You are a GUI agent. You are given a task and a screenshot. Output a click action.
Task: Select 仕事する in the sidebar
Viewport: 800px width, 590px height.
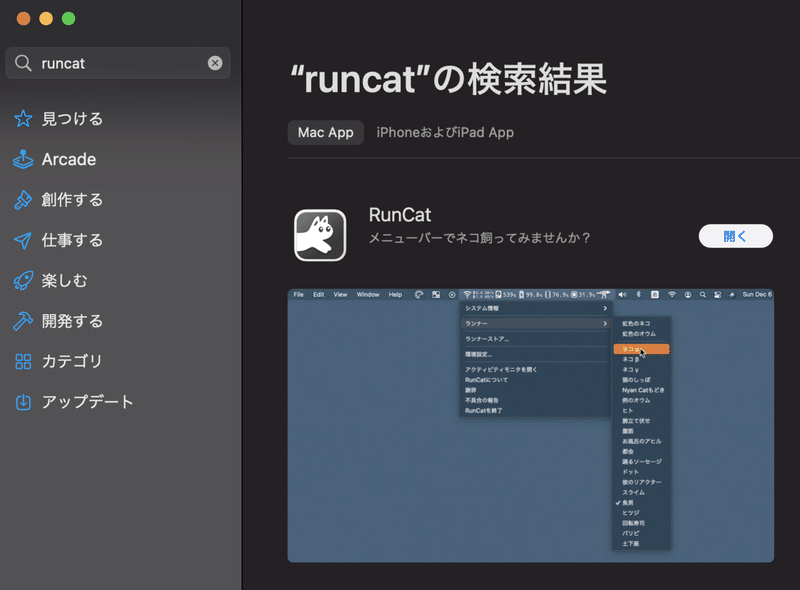point(72,240)
